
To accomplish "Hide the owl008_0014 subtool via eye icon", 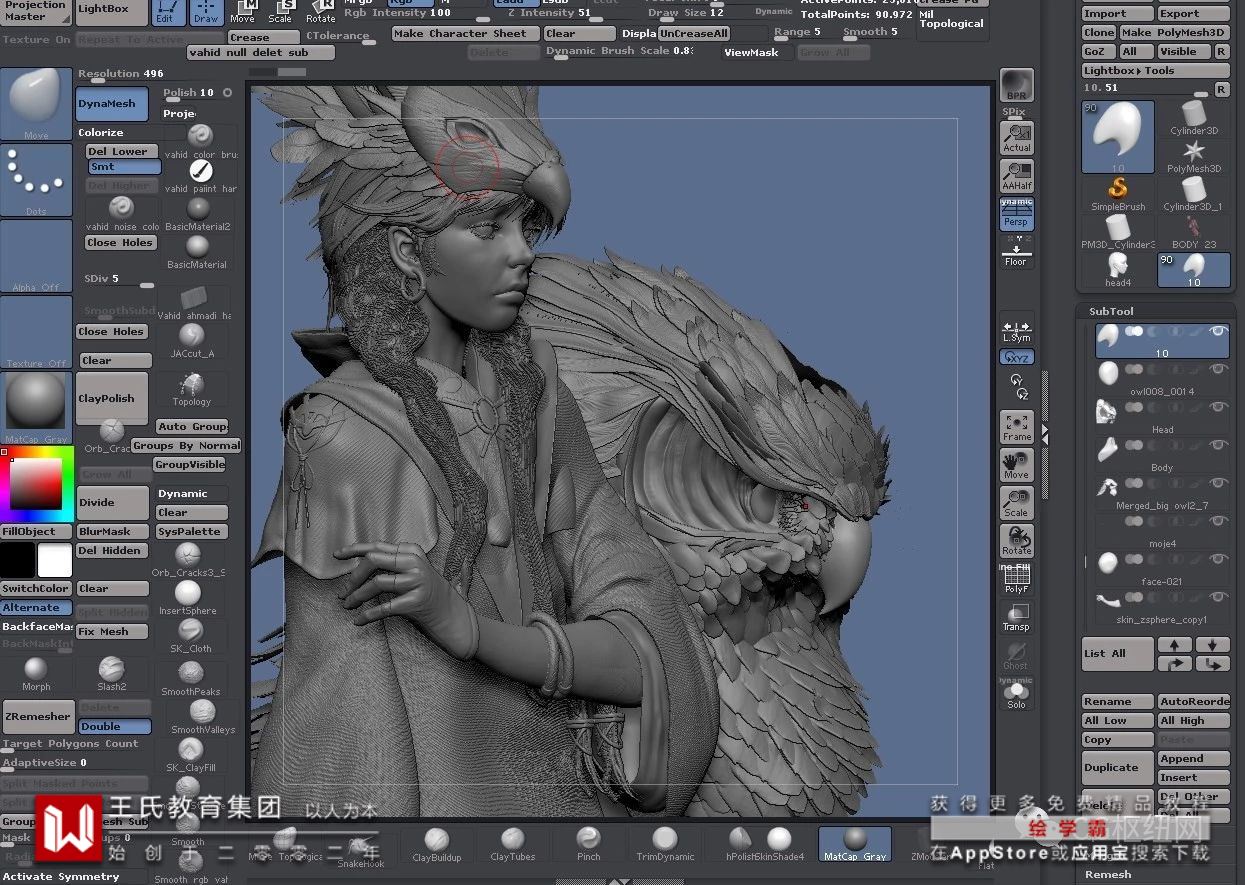I will tap(1217, 369).
